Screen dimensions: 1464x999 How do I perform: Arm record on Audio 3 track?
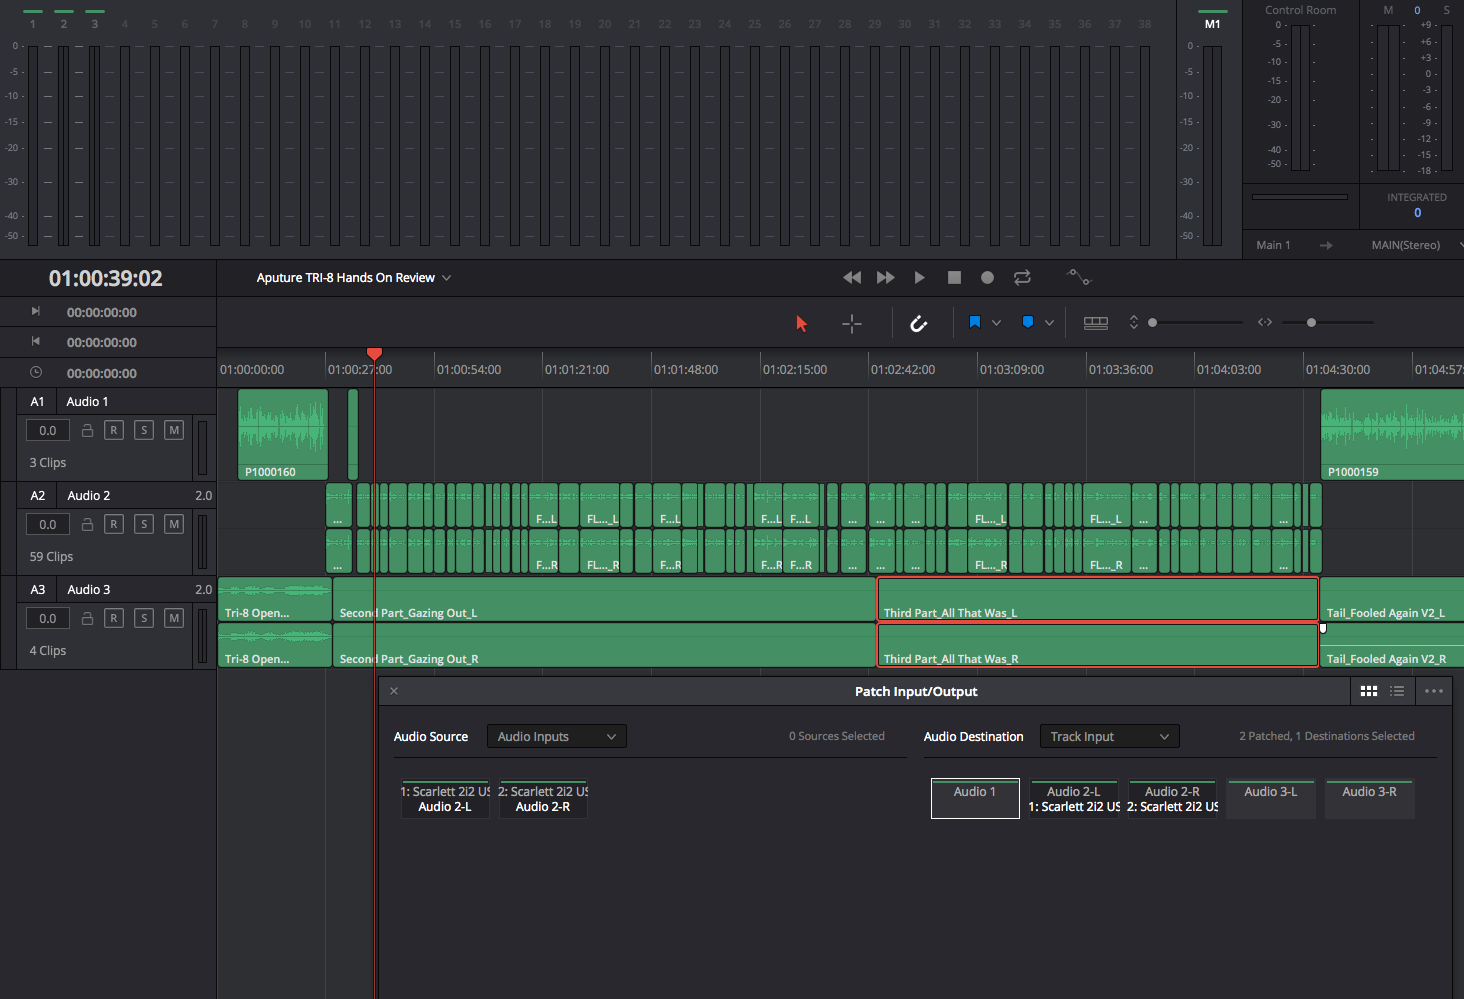click(x=114, y=618)
